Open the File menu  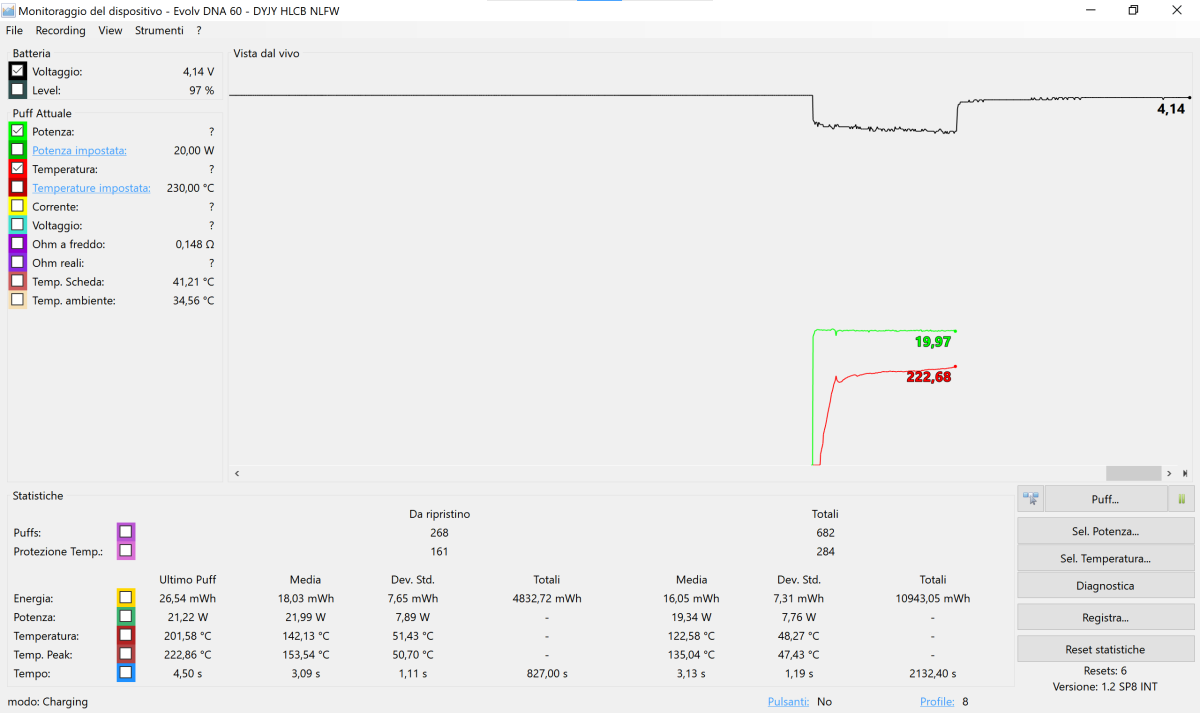click(14, 30)
